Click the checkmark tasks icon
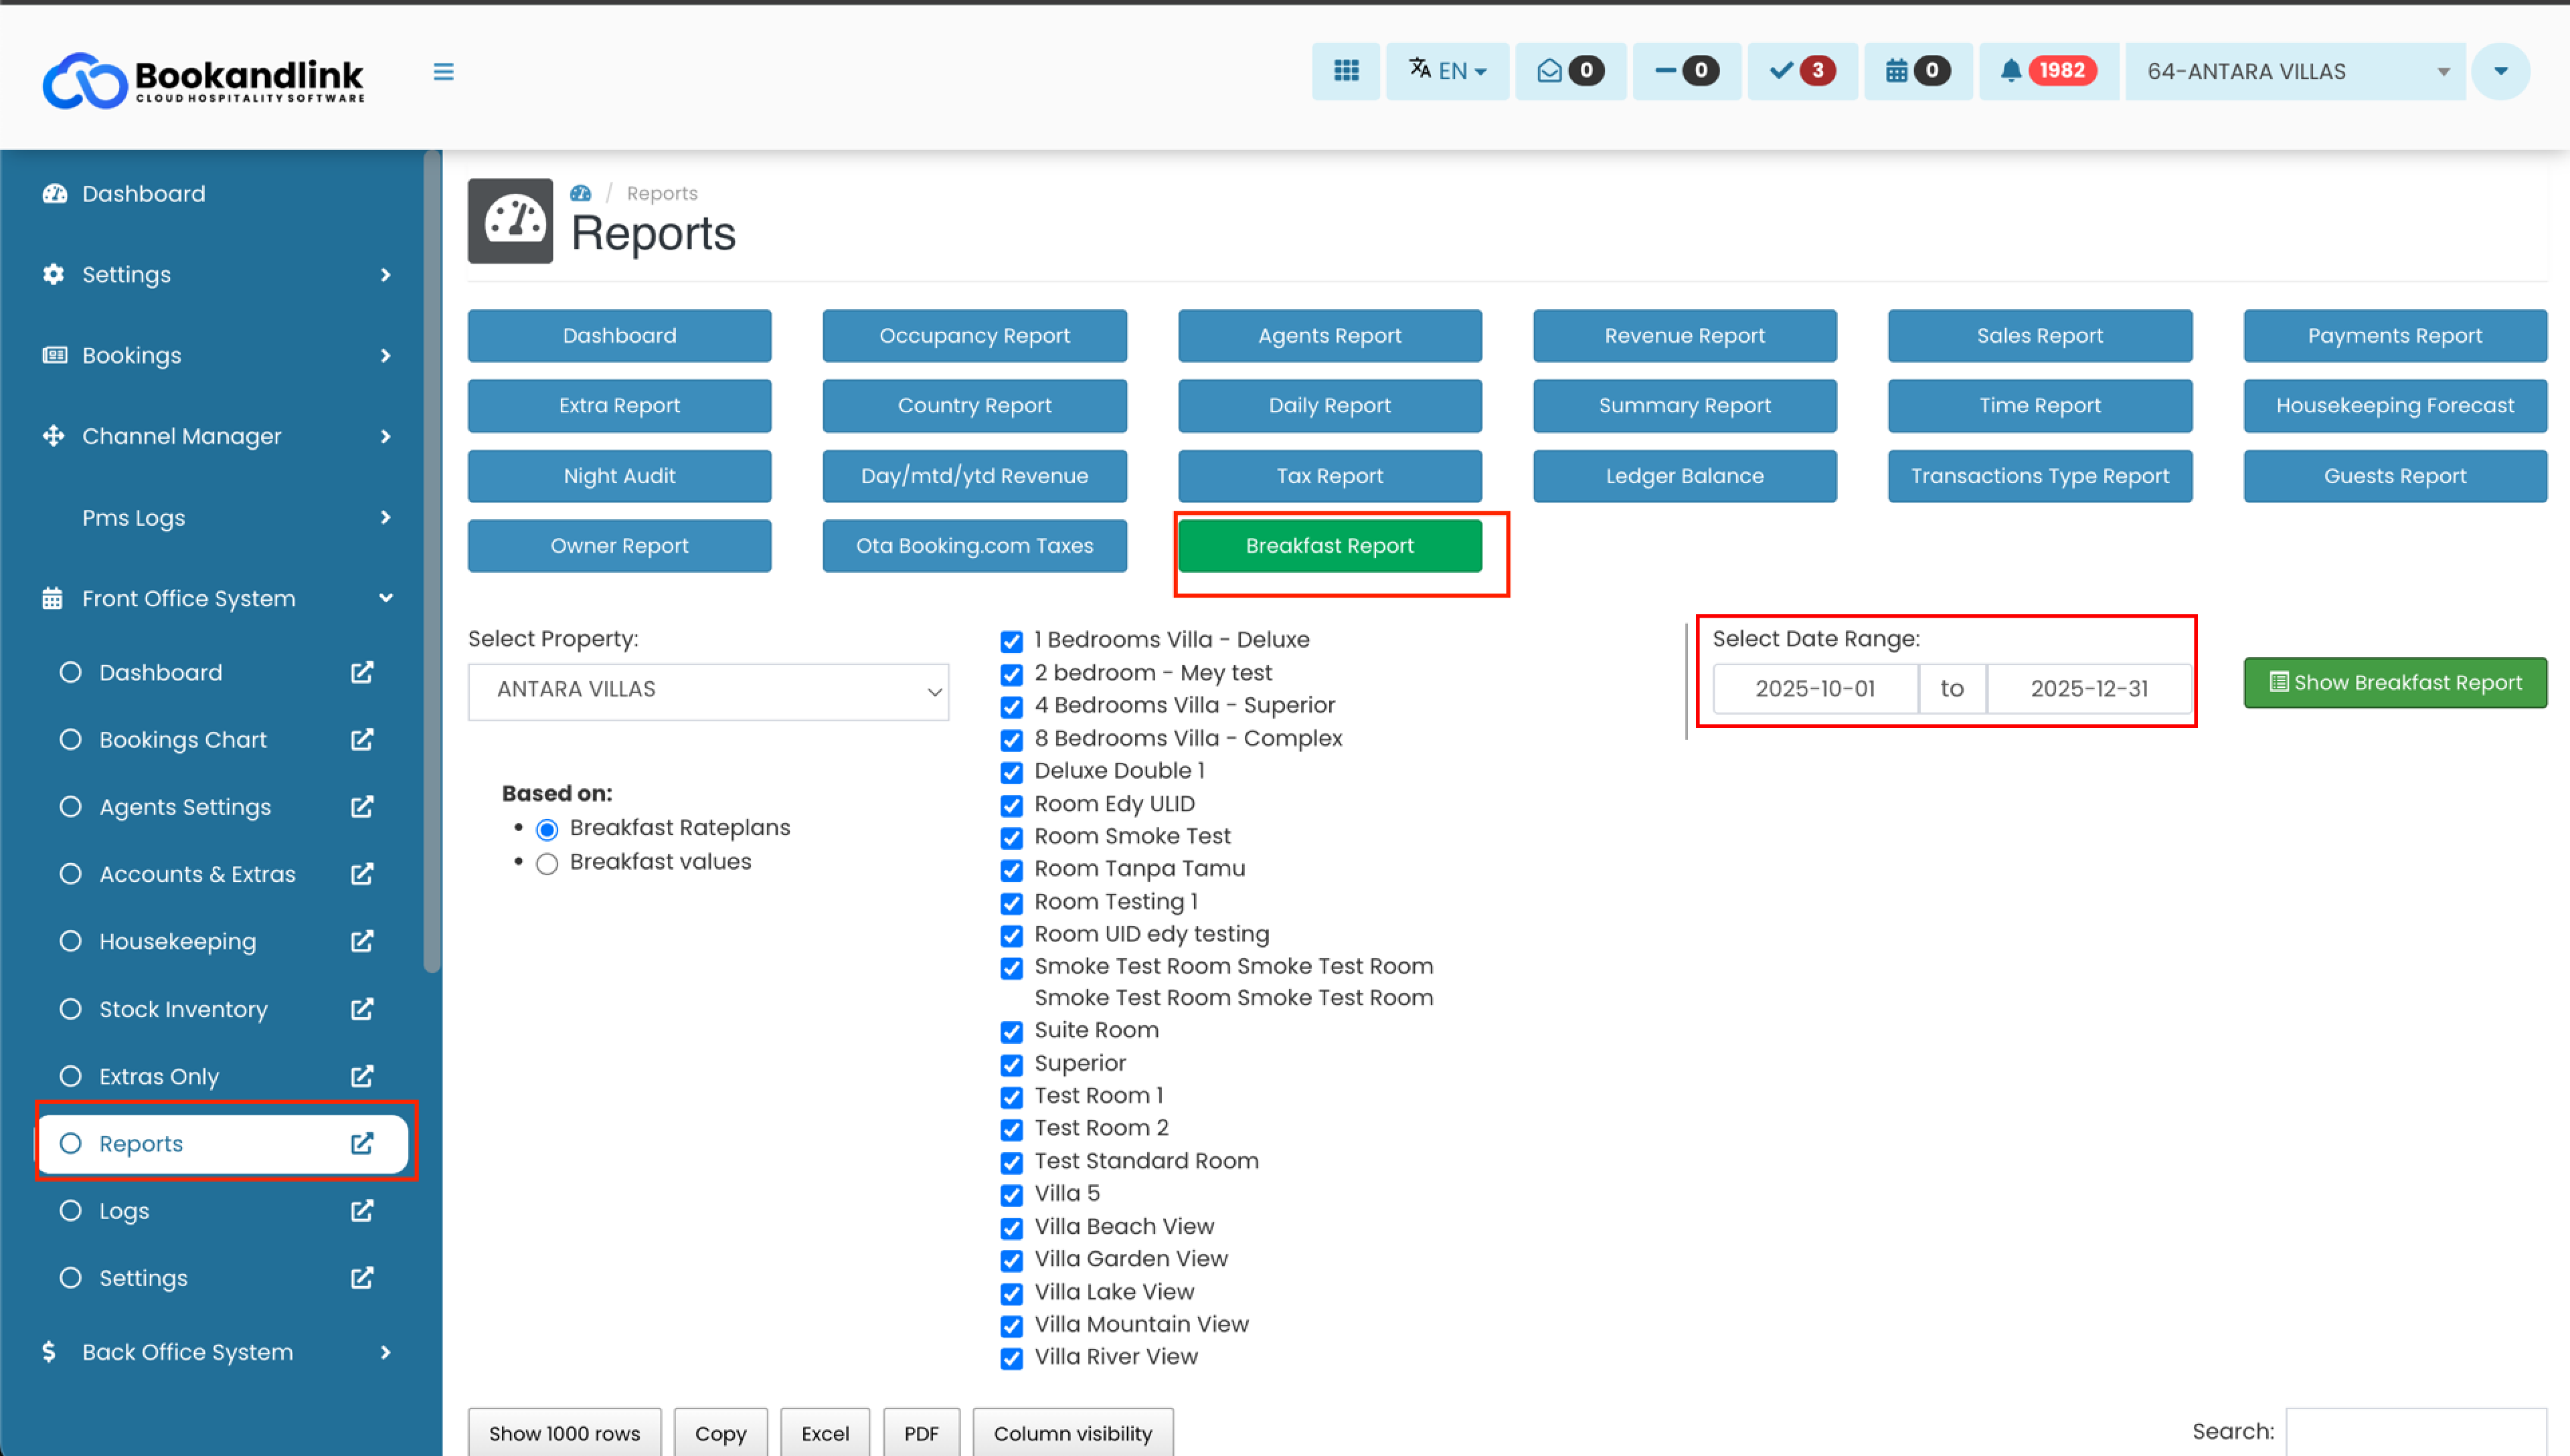The height and width of the screenshot is (1456, 2570). 1781,71
